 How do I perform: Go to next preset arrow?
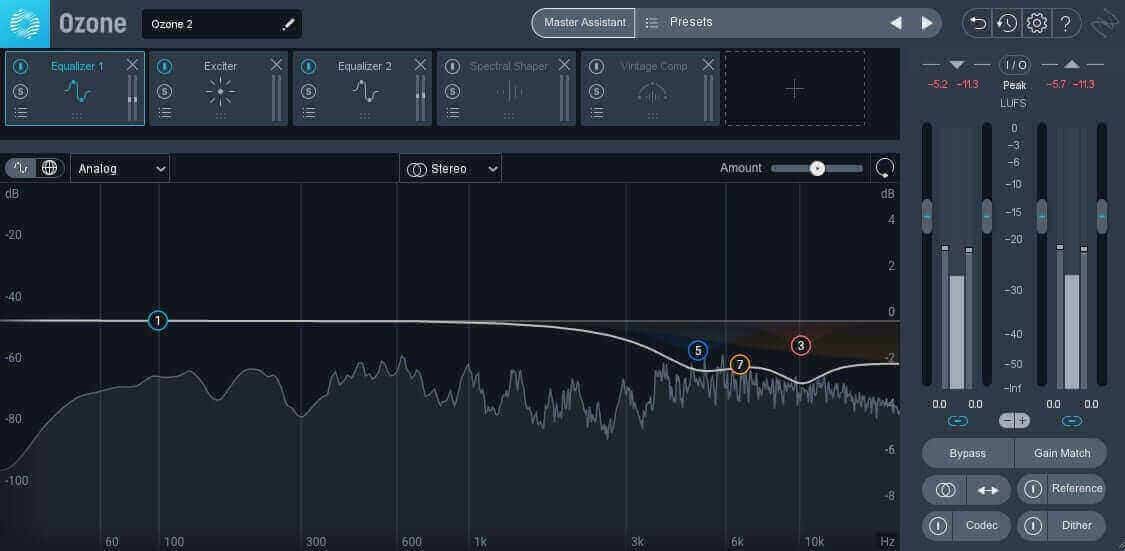click(x=926, y=23)
